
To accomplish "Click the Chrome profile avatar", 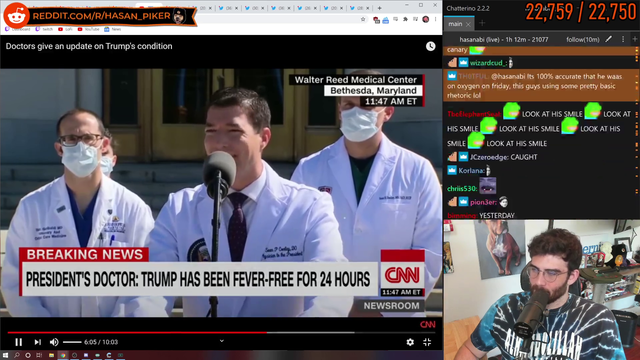I will click(x=426, y=19).
